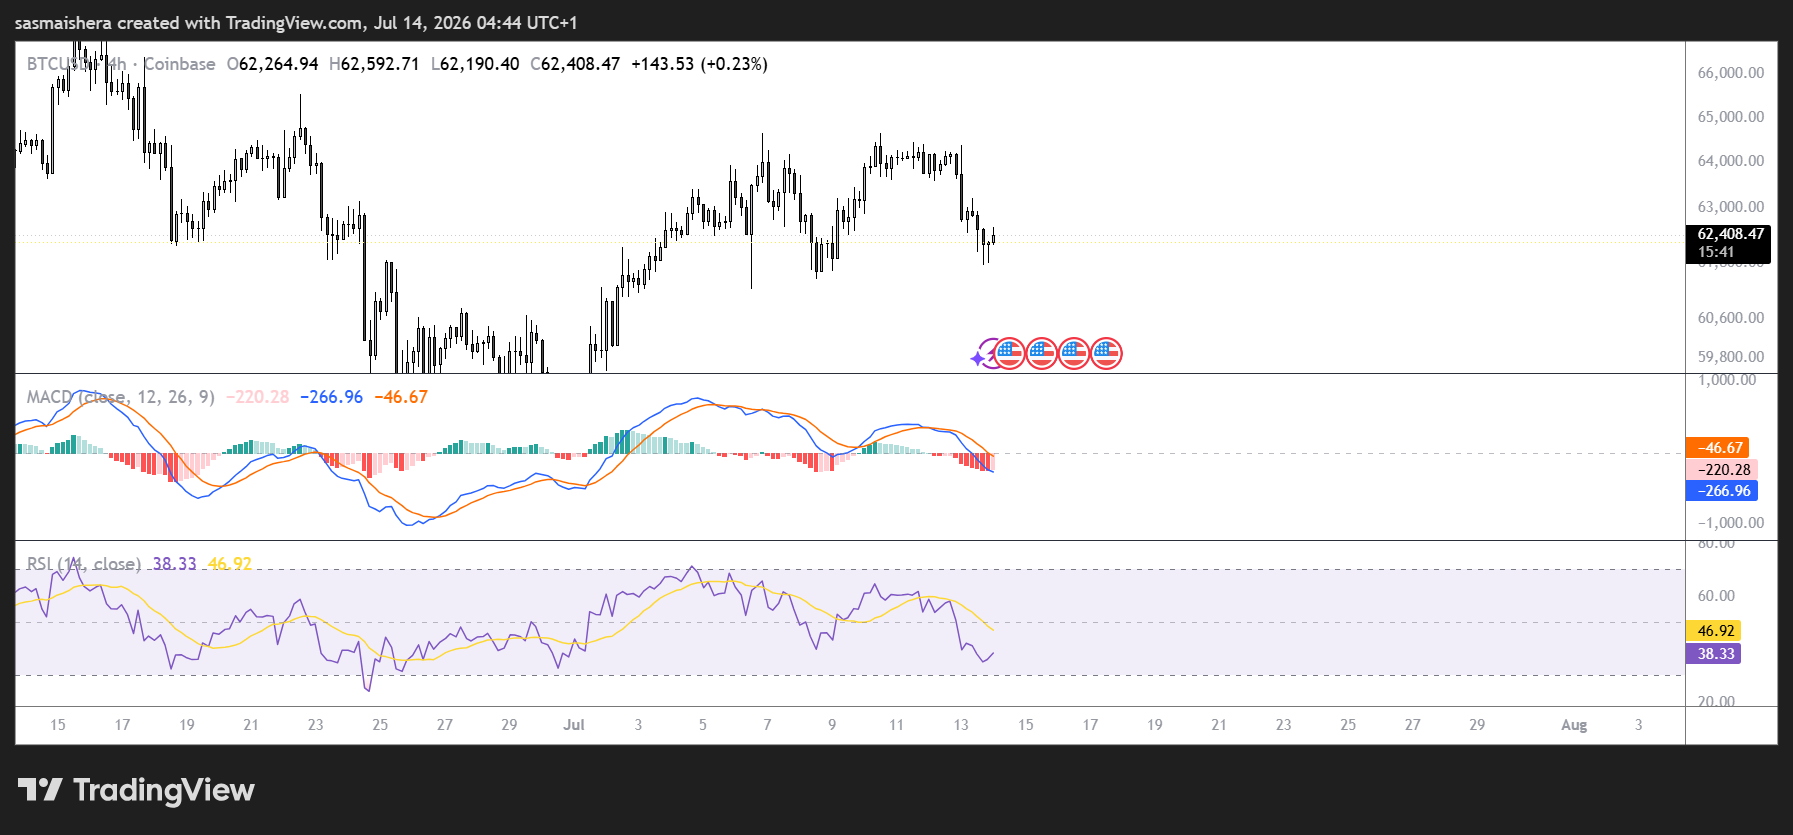
Task: Open the leftmost US flag economic event
Action: 1009,353
